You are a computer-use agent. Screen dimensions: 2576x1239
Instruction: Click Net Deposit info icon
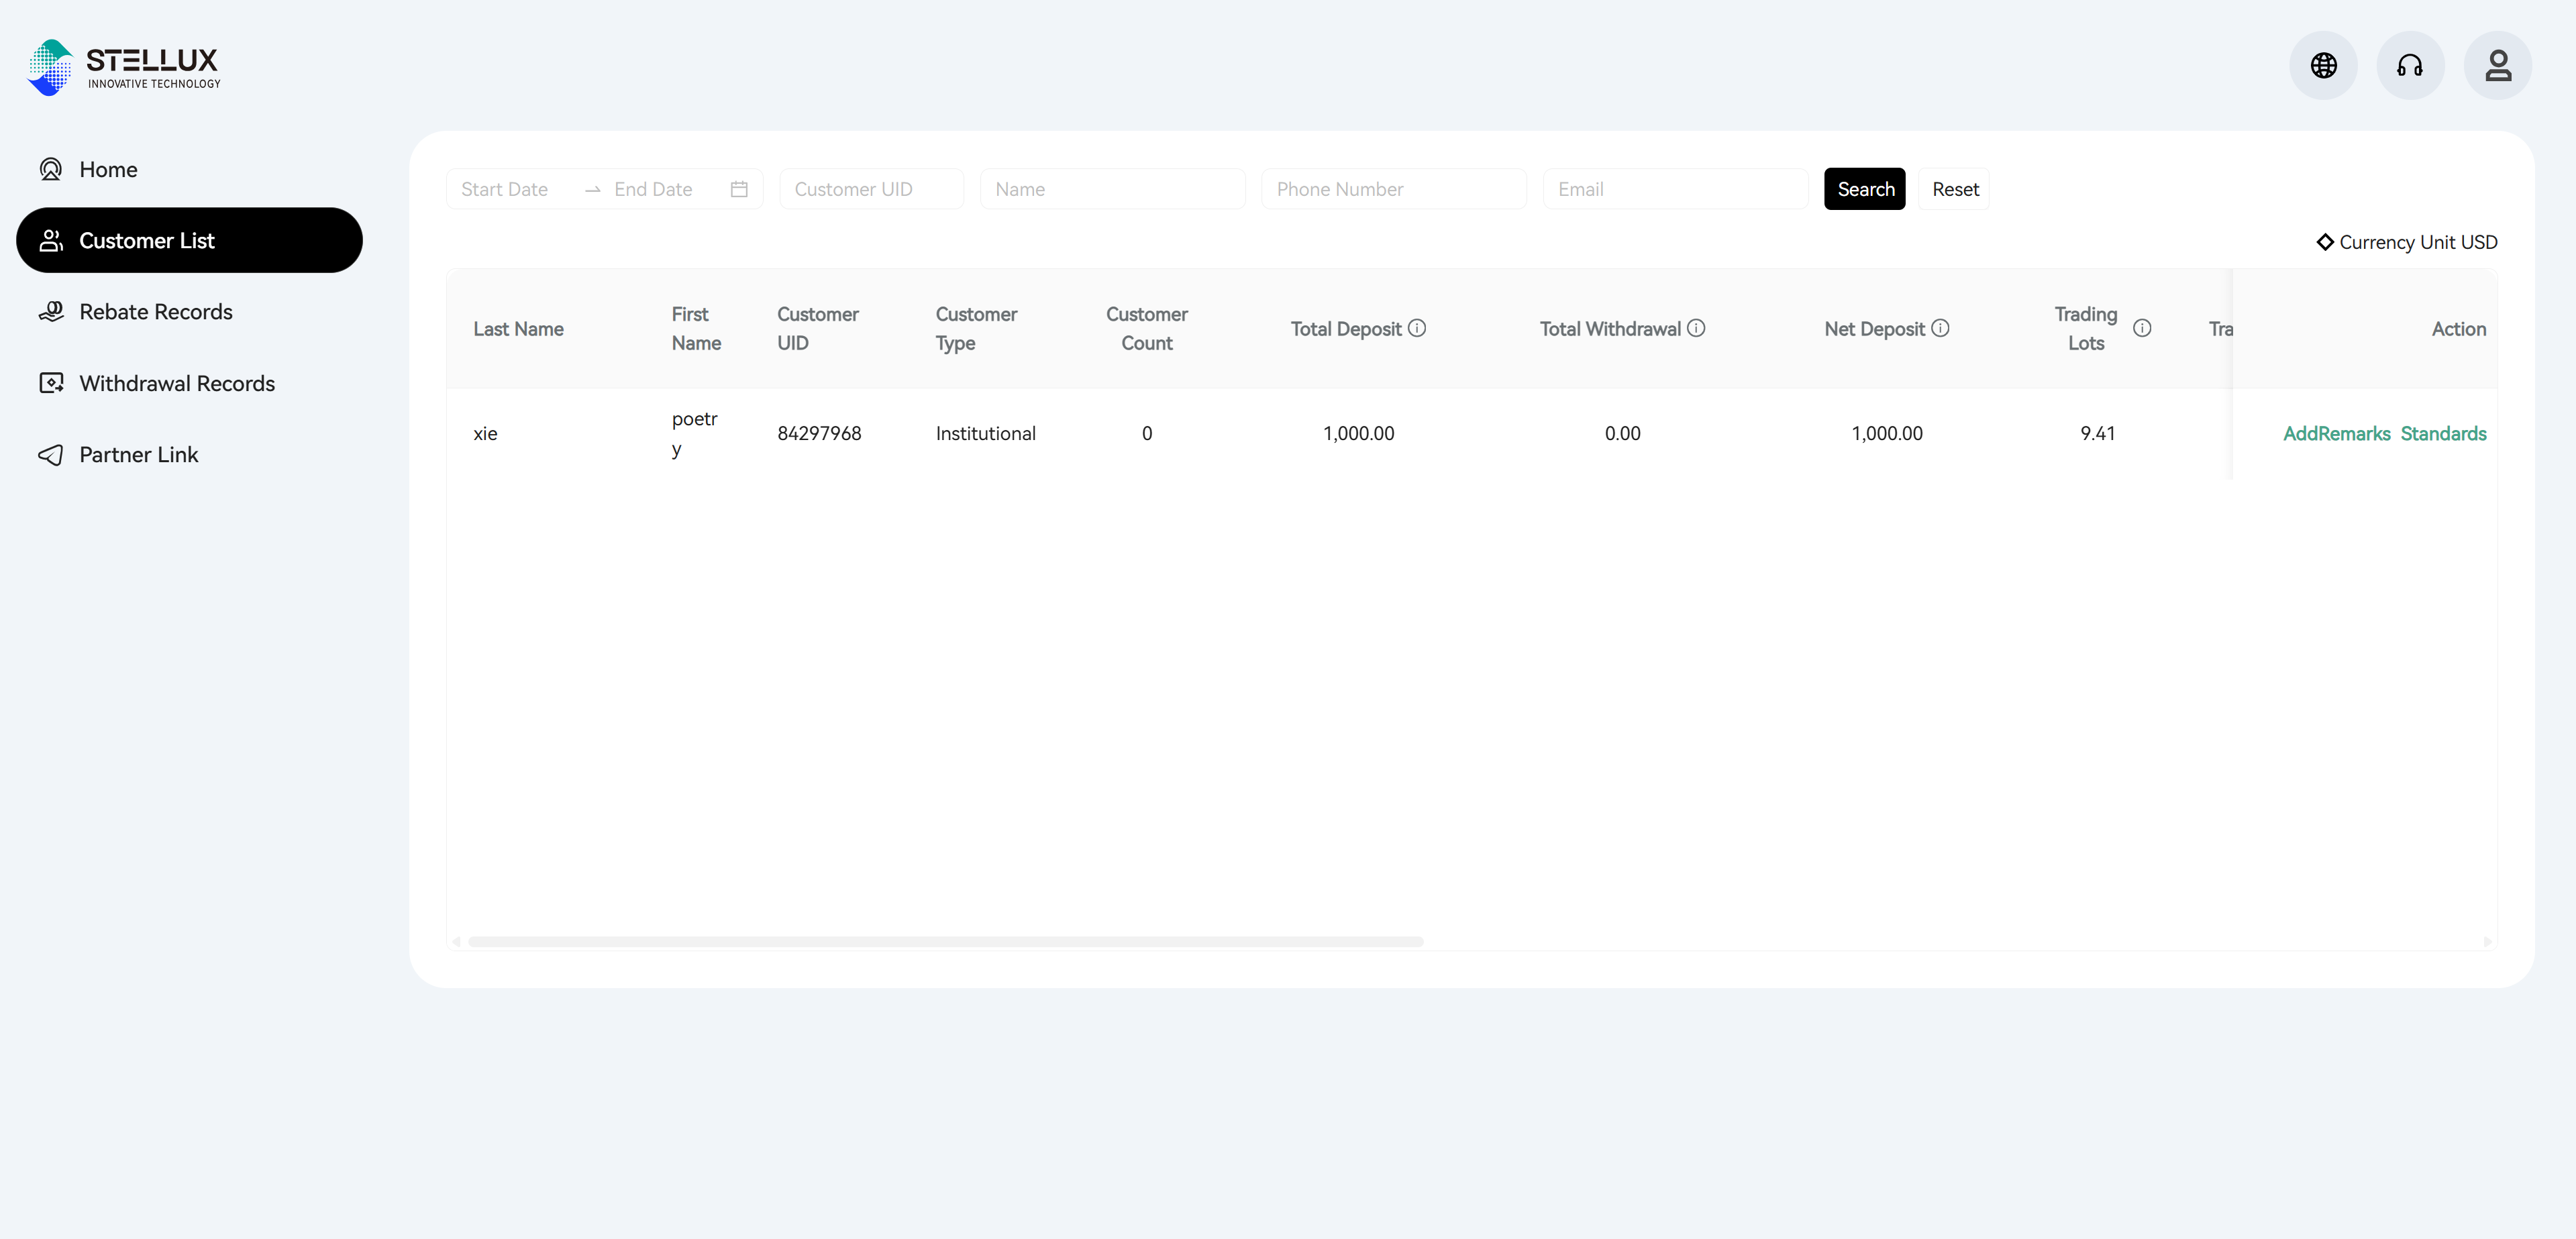[1940, 328]
